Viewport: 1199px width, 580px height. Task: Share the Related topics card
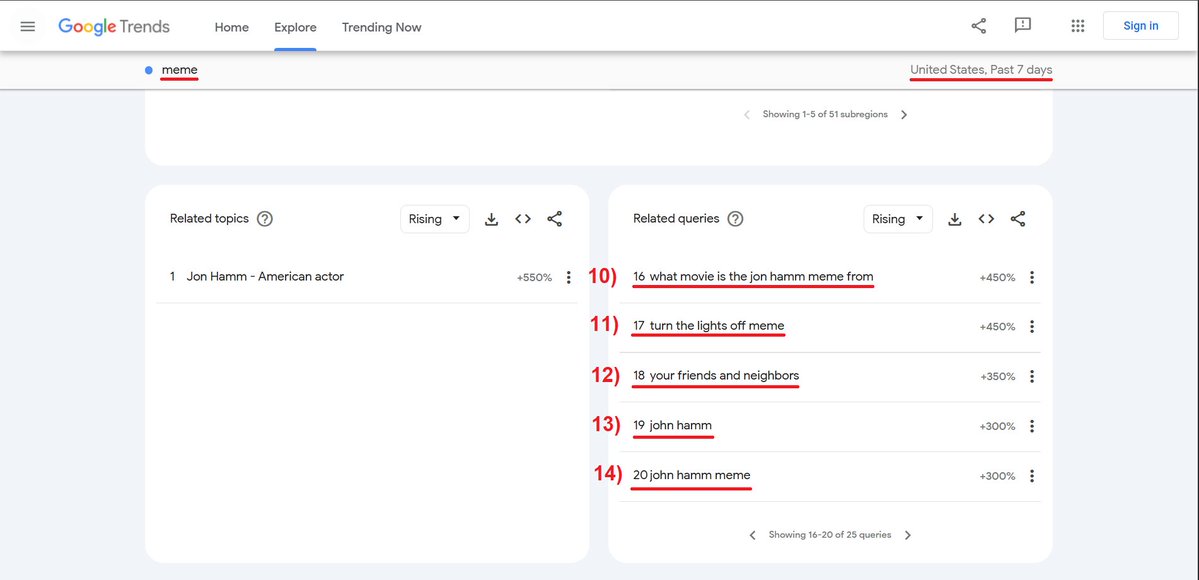click(x=554, y=219)
